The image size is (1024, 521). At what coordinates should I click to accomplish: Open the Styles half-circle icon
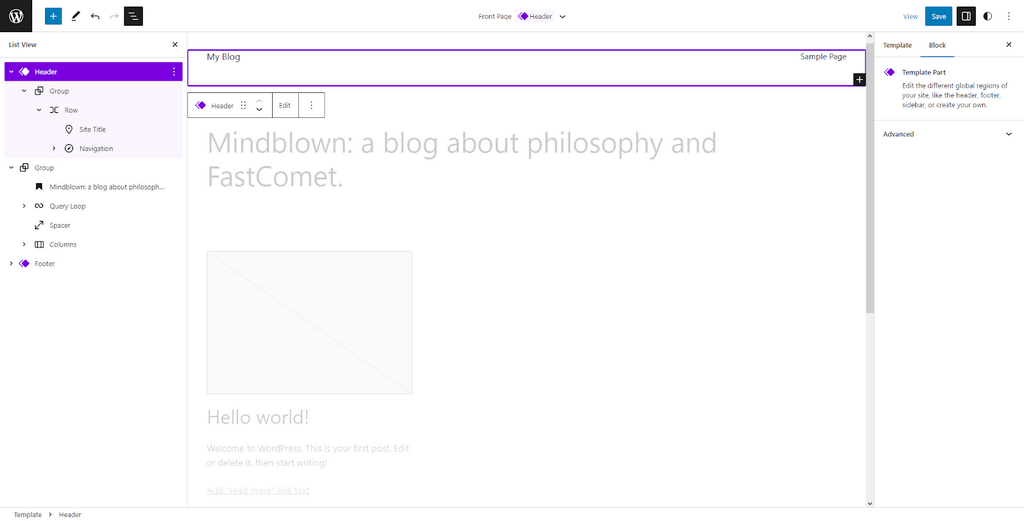(x=988, y=16)
